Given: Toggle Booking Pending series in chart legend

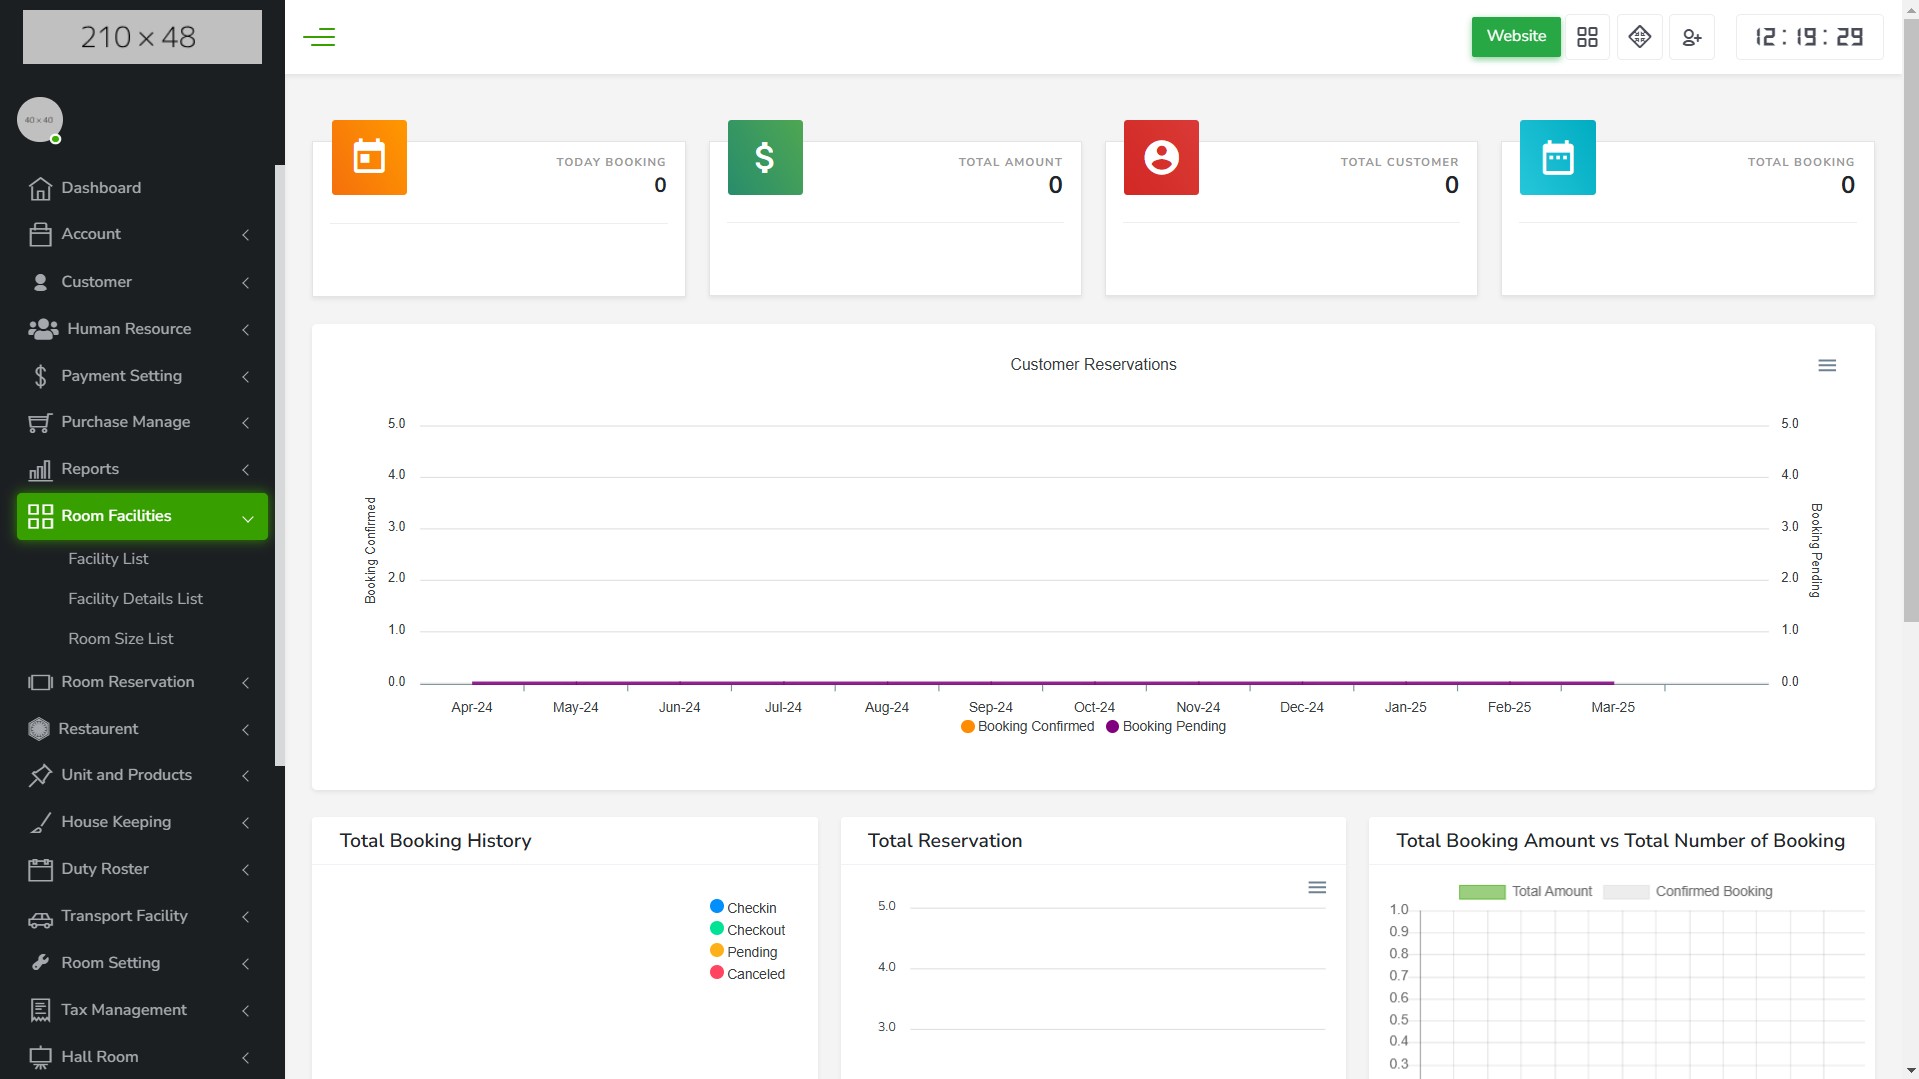Looking at the screenshot, I should coord(1166,727).
